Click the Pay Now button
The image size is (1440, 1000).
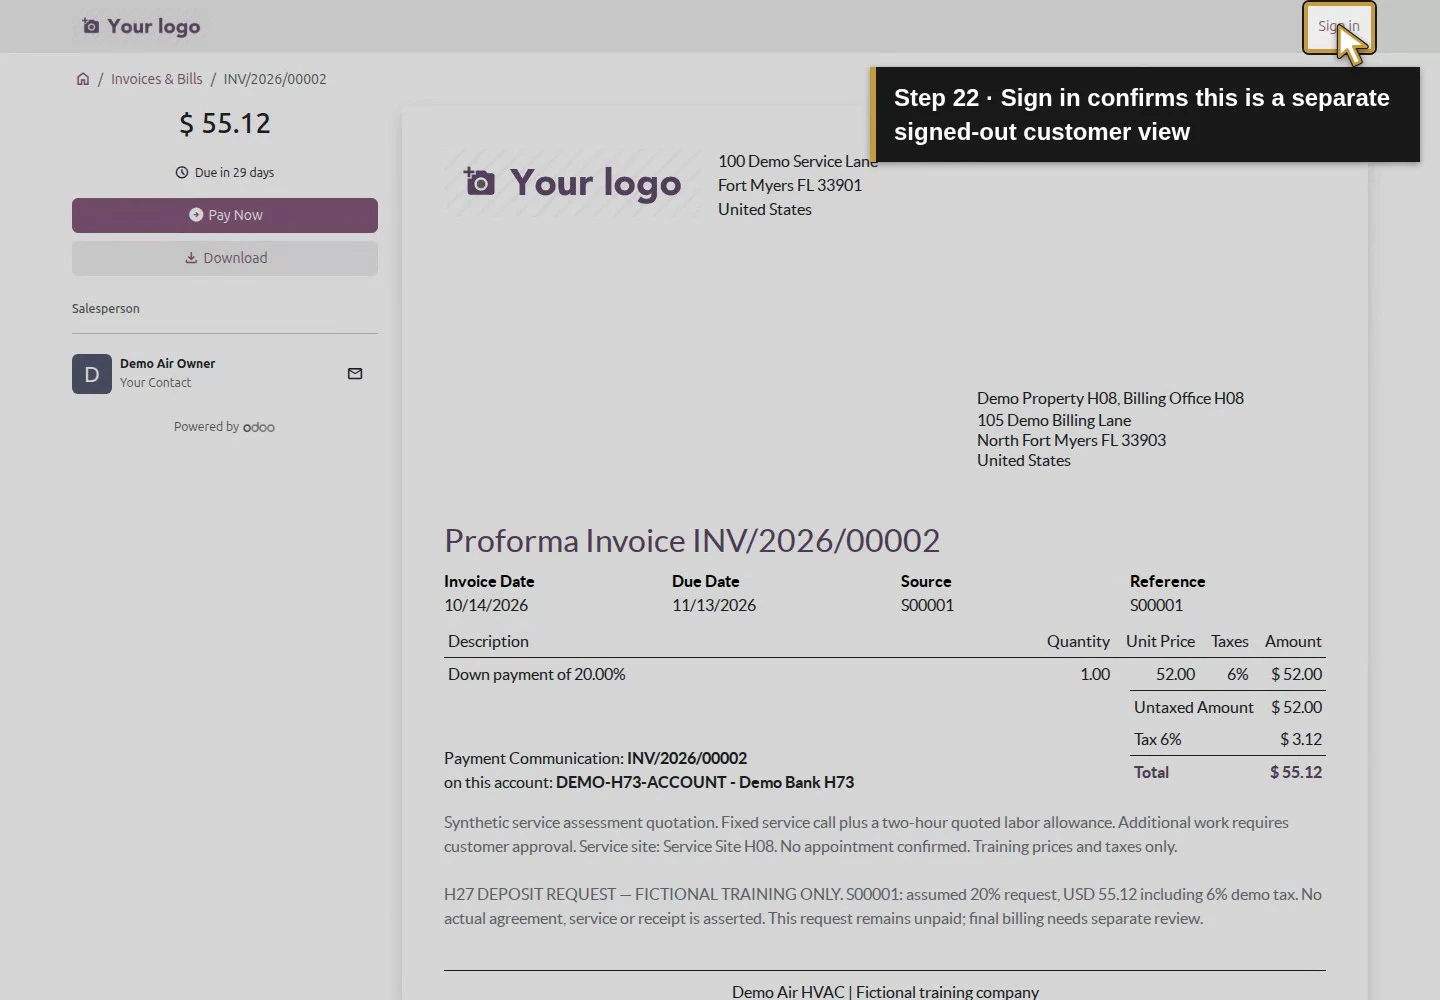click(x=225, y=215)
